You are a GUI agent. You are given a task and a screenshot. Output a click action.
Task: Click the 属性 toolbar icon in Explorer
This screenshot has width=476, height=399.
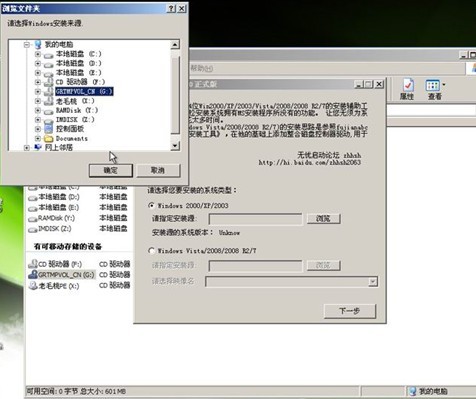click(x=407, y=89)
